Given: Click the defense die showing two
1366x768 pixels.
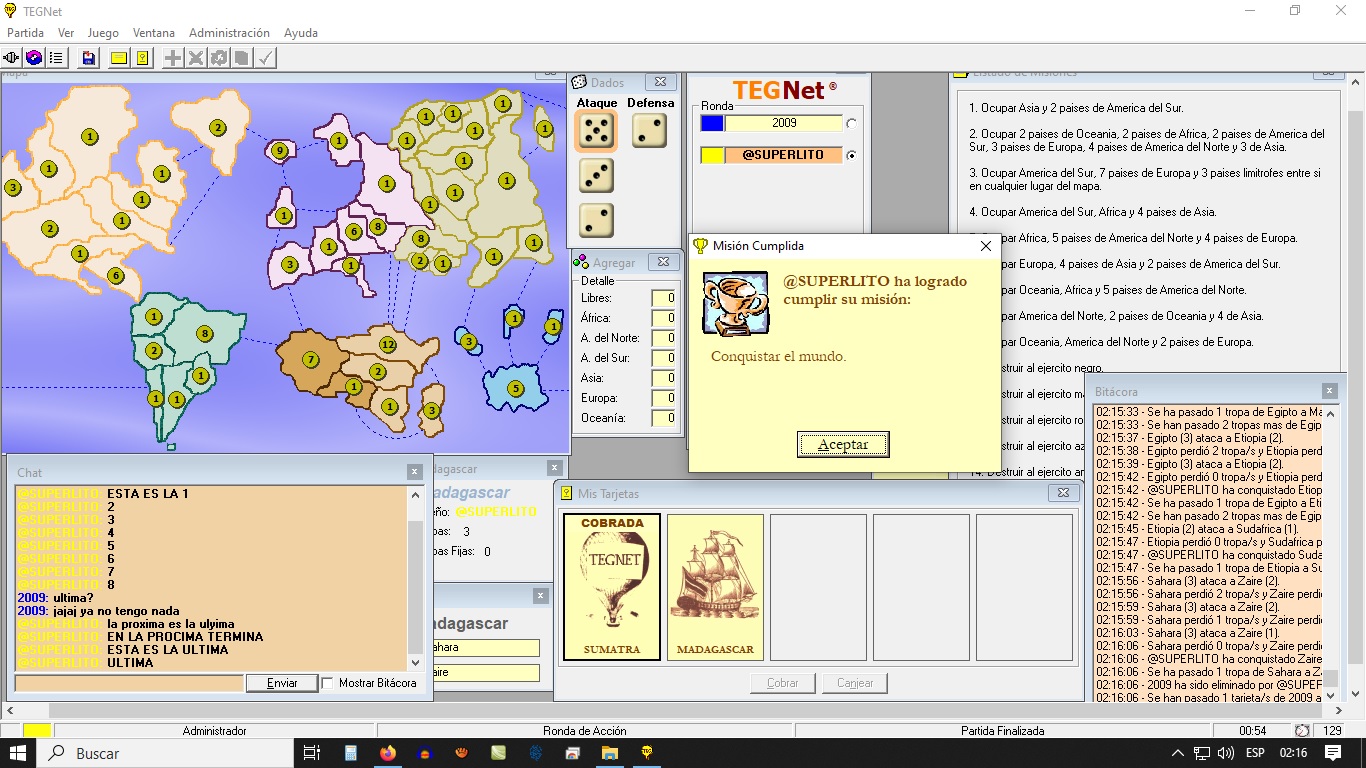Looking at the screenshot, I should click(649, 131).
